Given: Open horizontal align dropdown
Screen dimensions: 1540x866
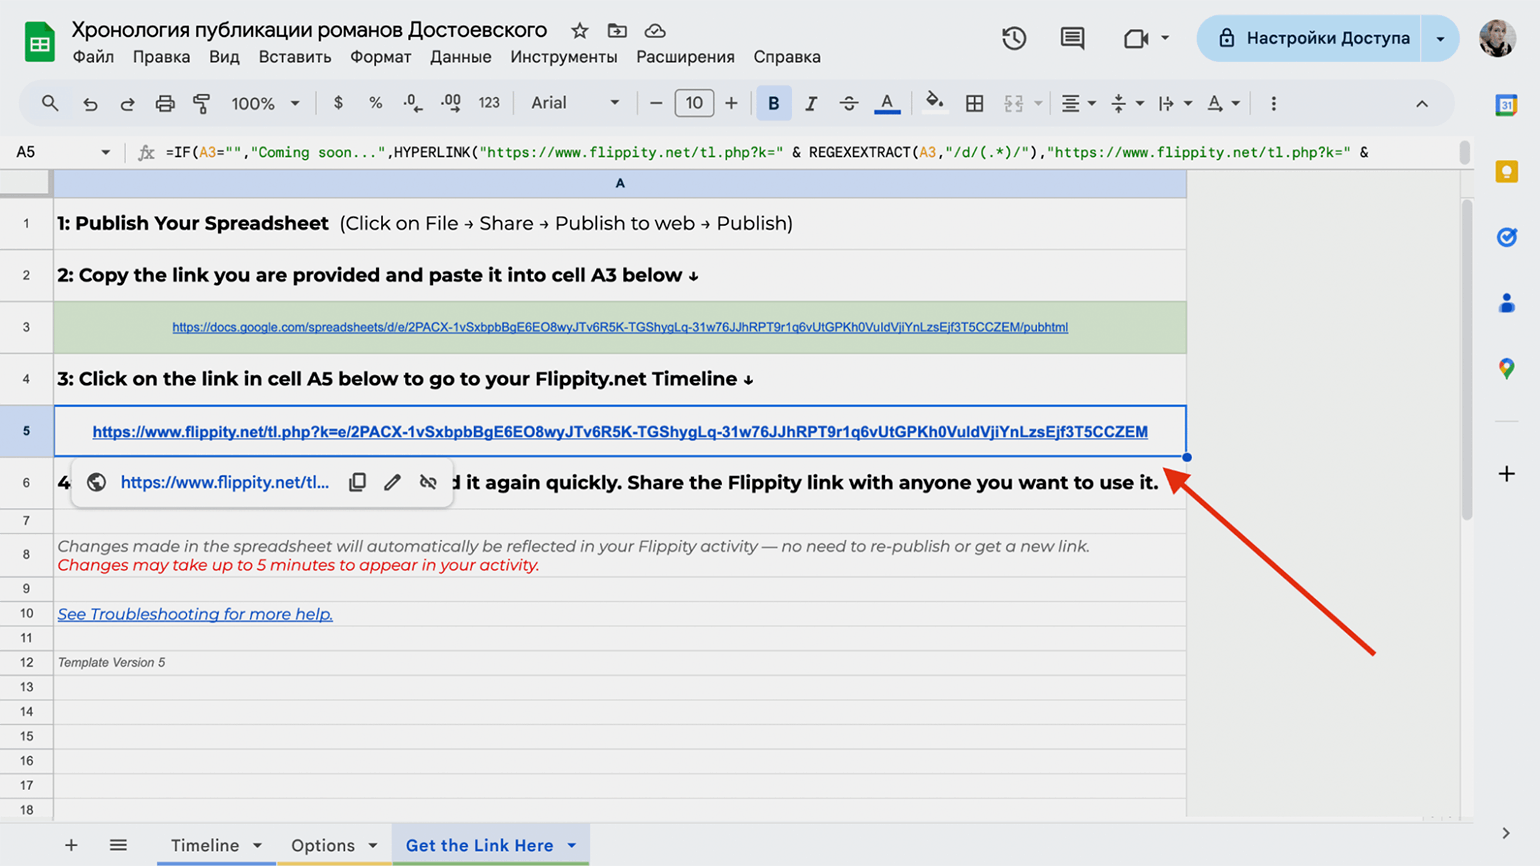Looking at the screenshot, I should (1078, 103).
